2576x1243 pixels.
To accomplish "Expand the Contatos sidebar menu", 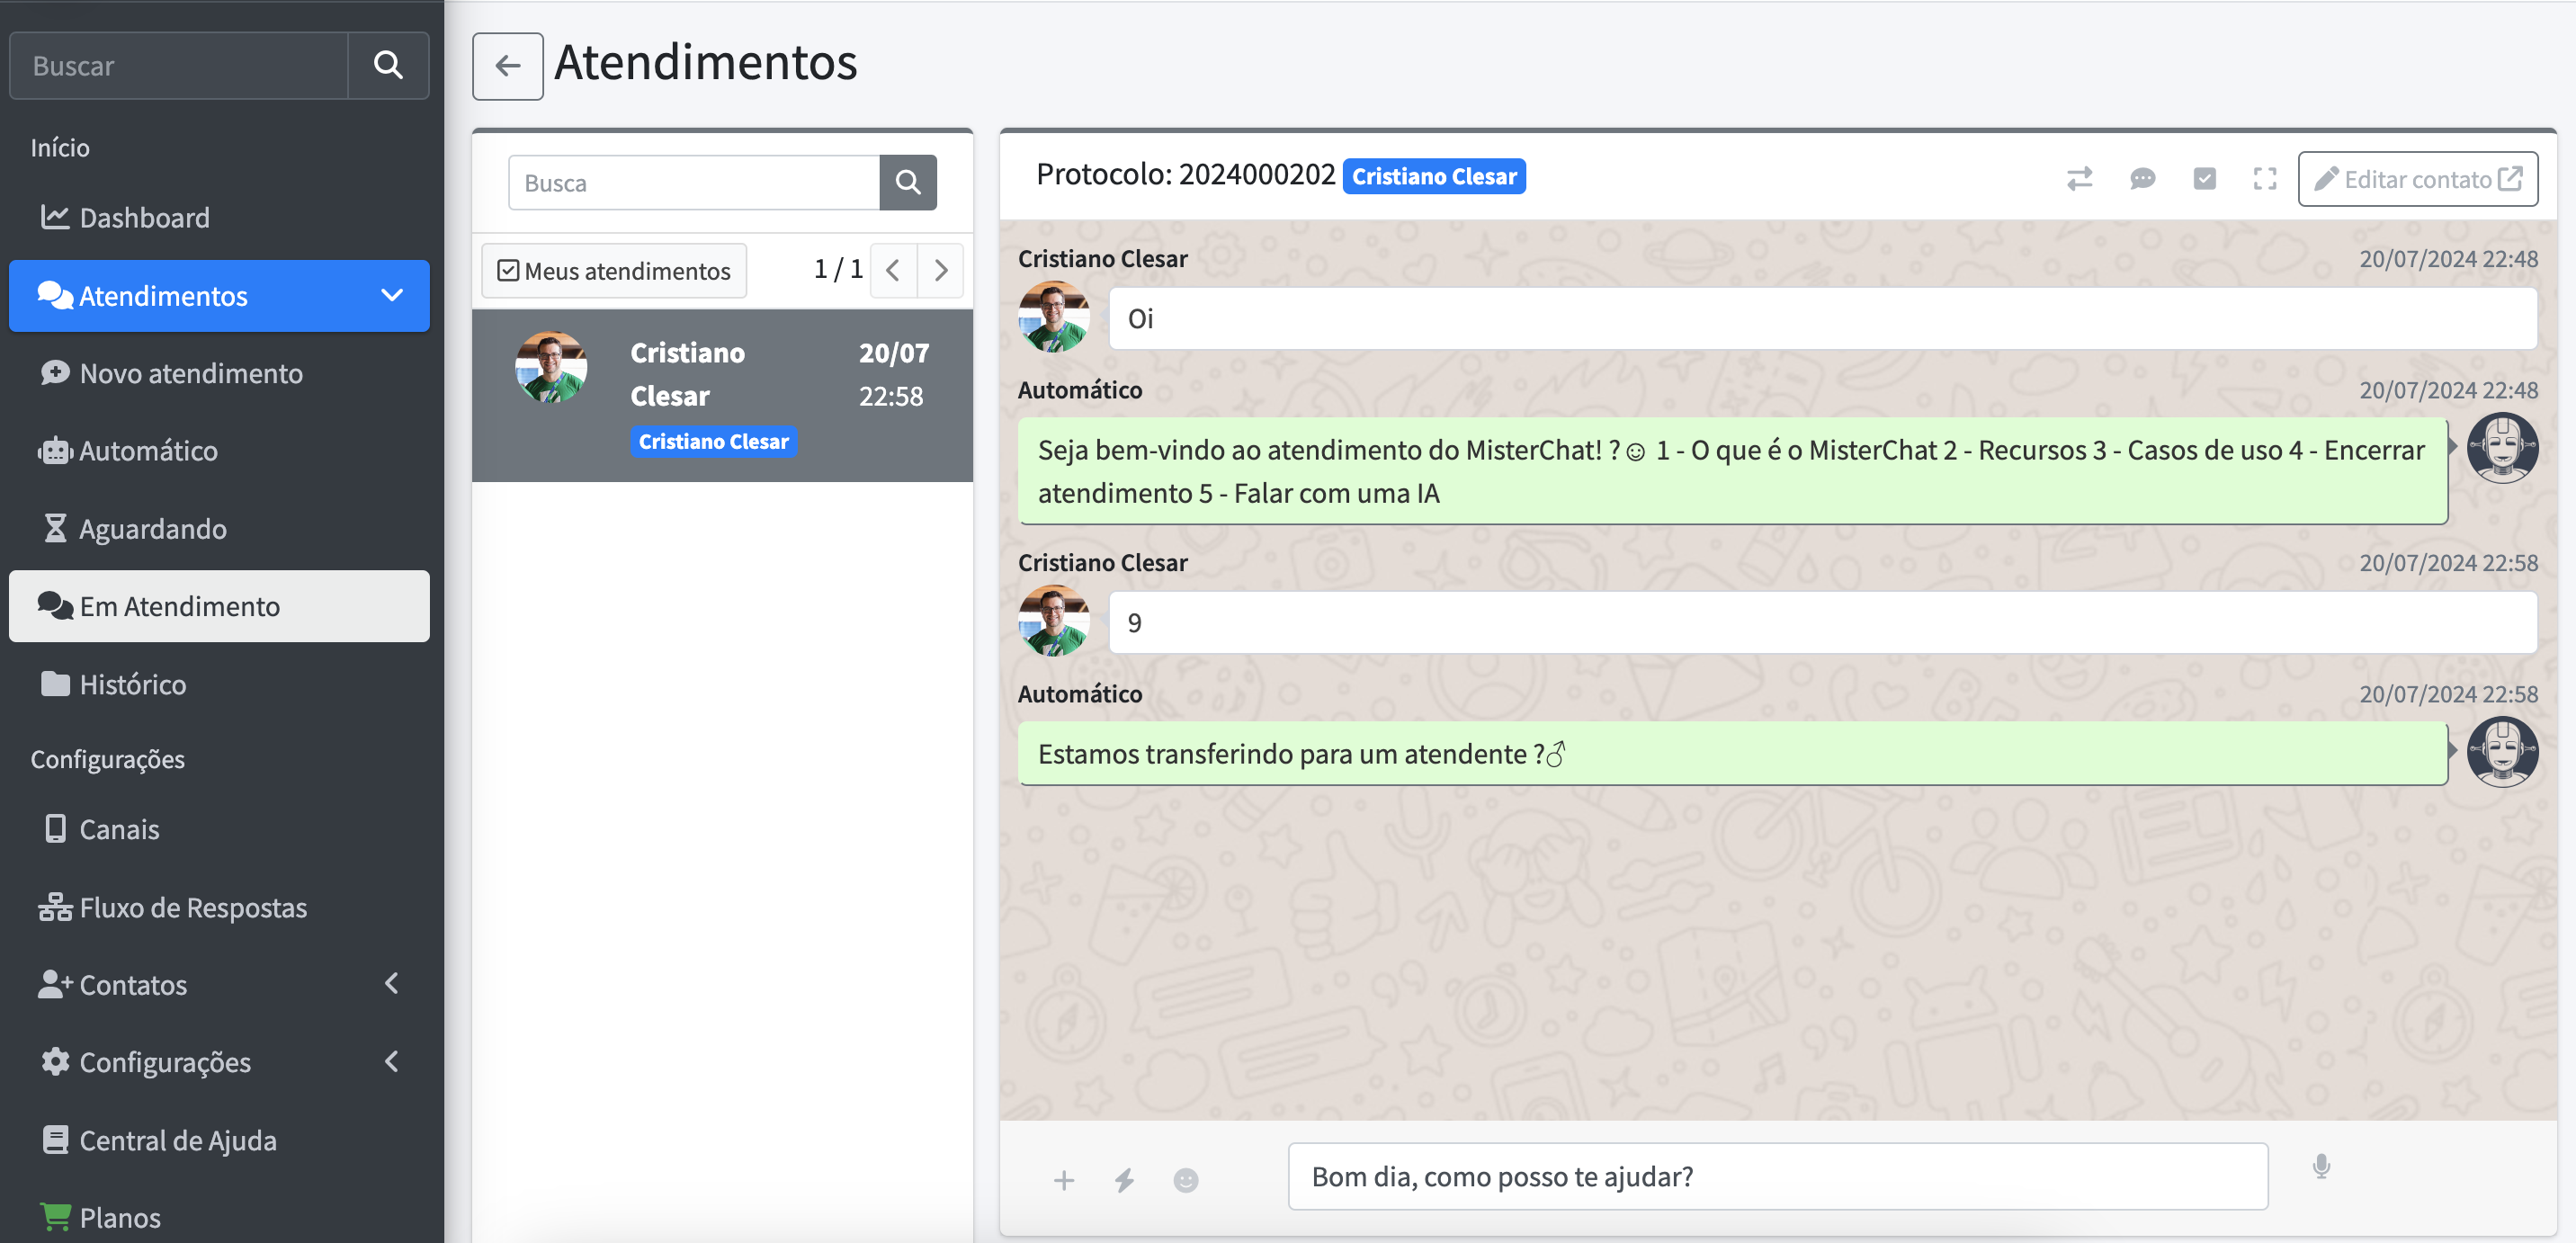I will point(391,984).
